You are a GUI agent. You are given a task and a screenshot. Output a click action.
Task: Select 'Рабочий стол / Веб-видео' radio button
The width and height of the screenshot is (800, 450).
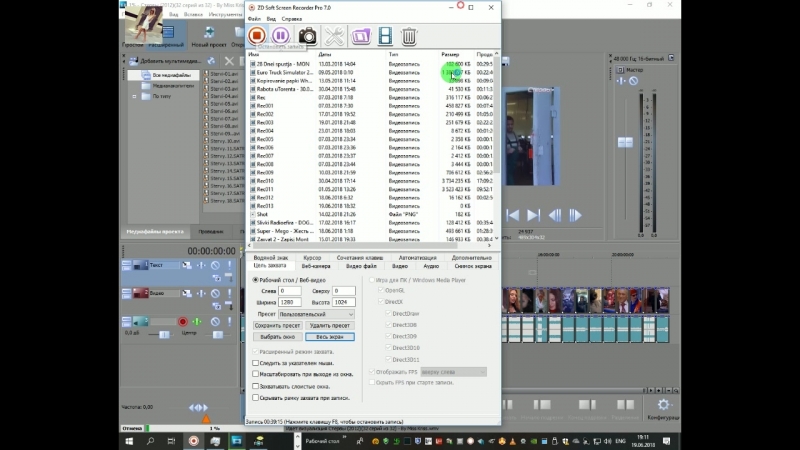pyautogui.click(x=255, y=280)
